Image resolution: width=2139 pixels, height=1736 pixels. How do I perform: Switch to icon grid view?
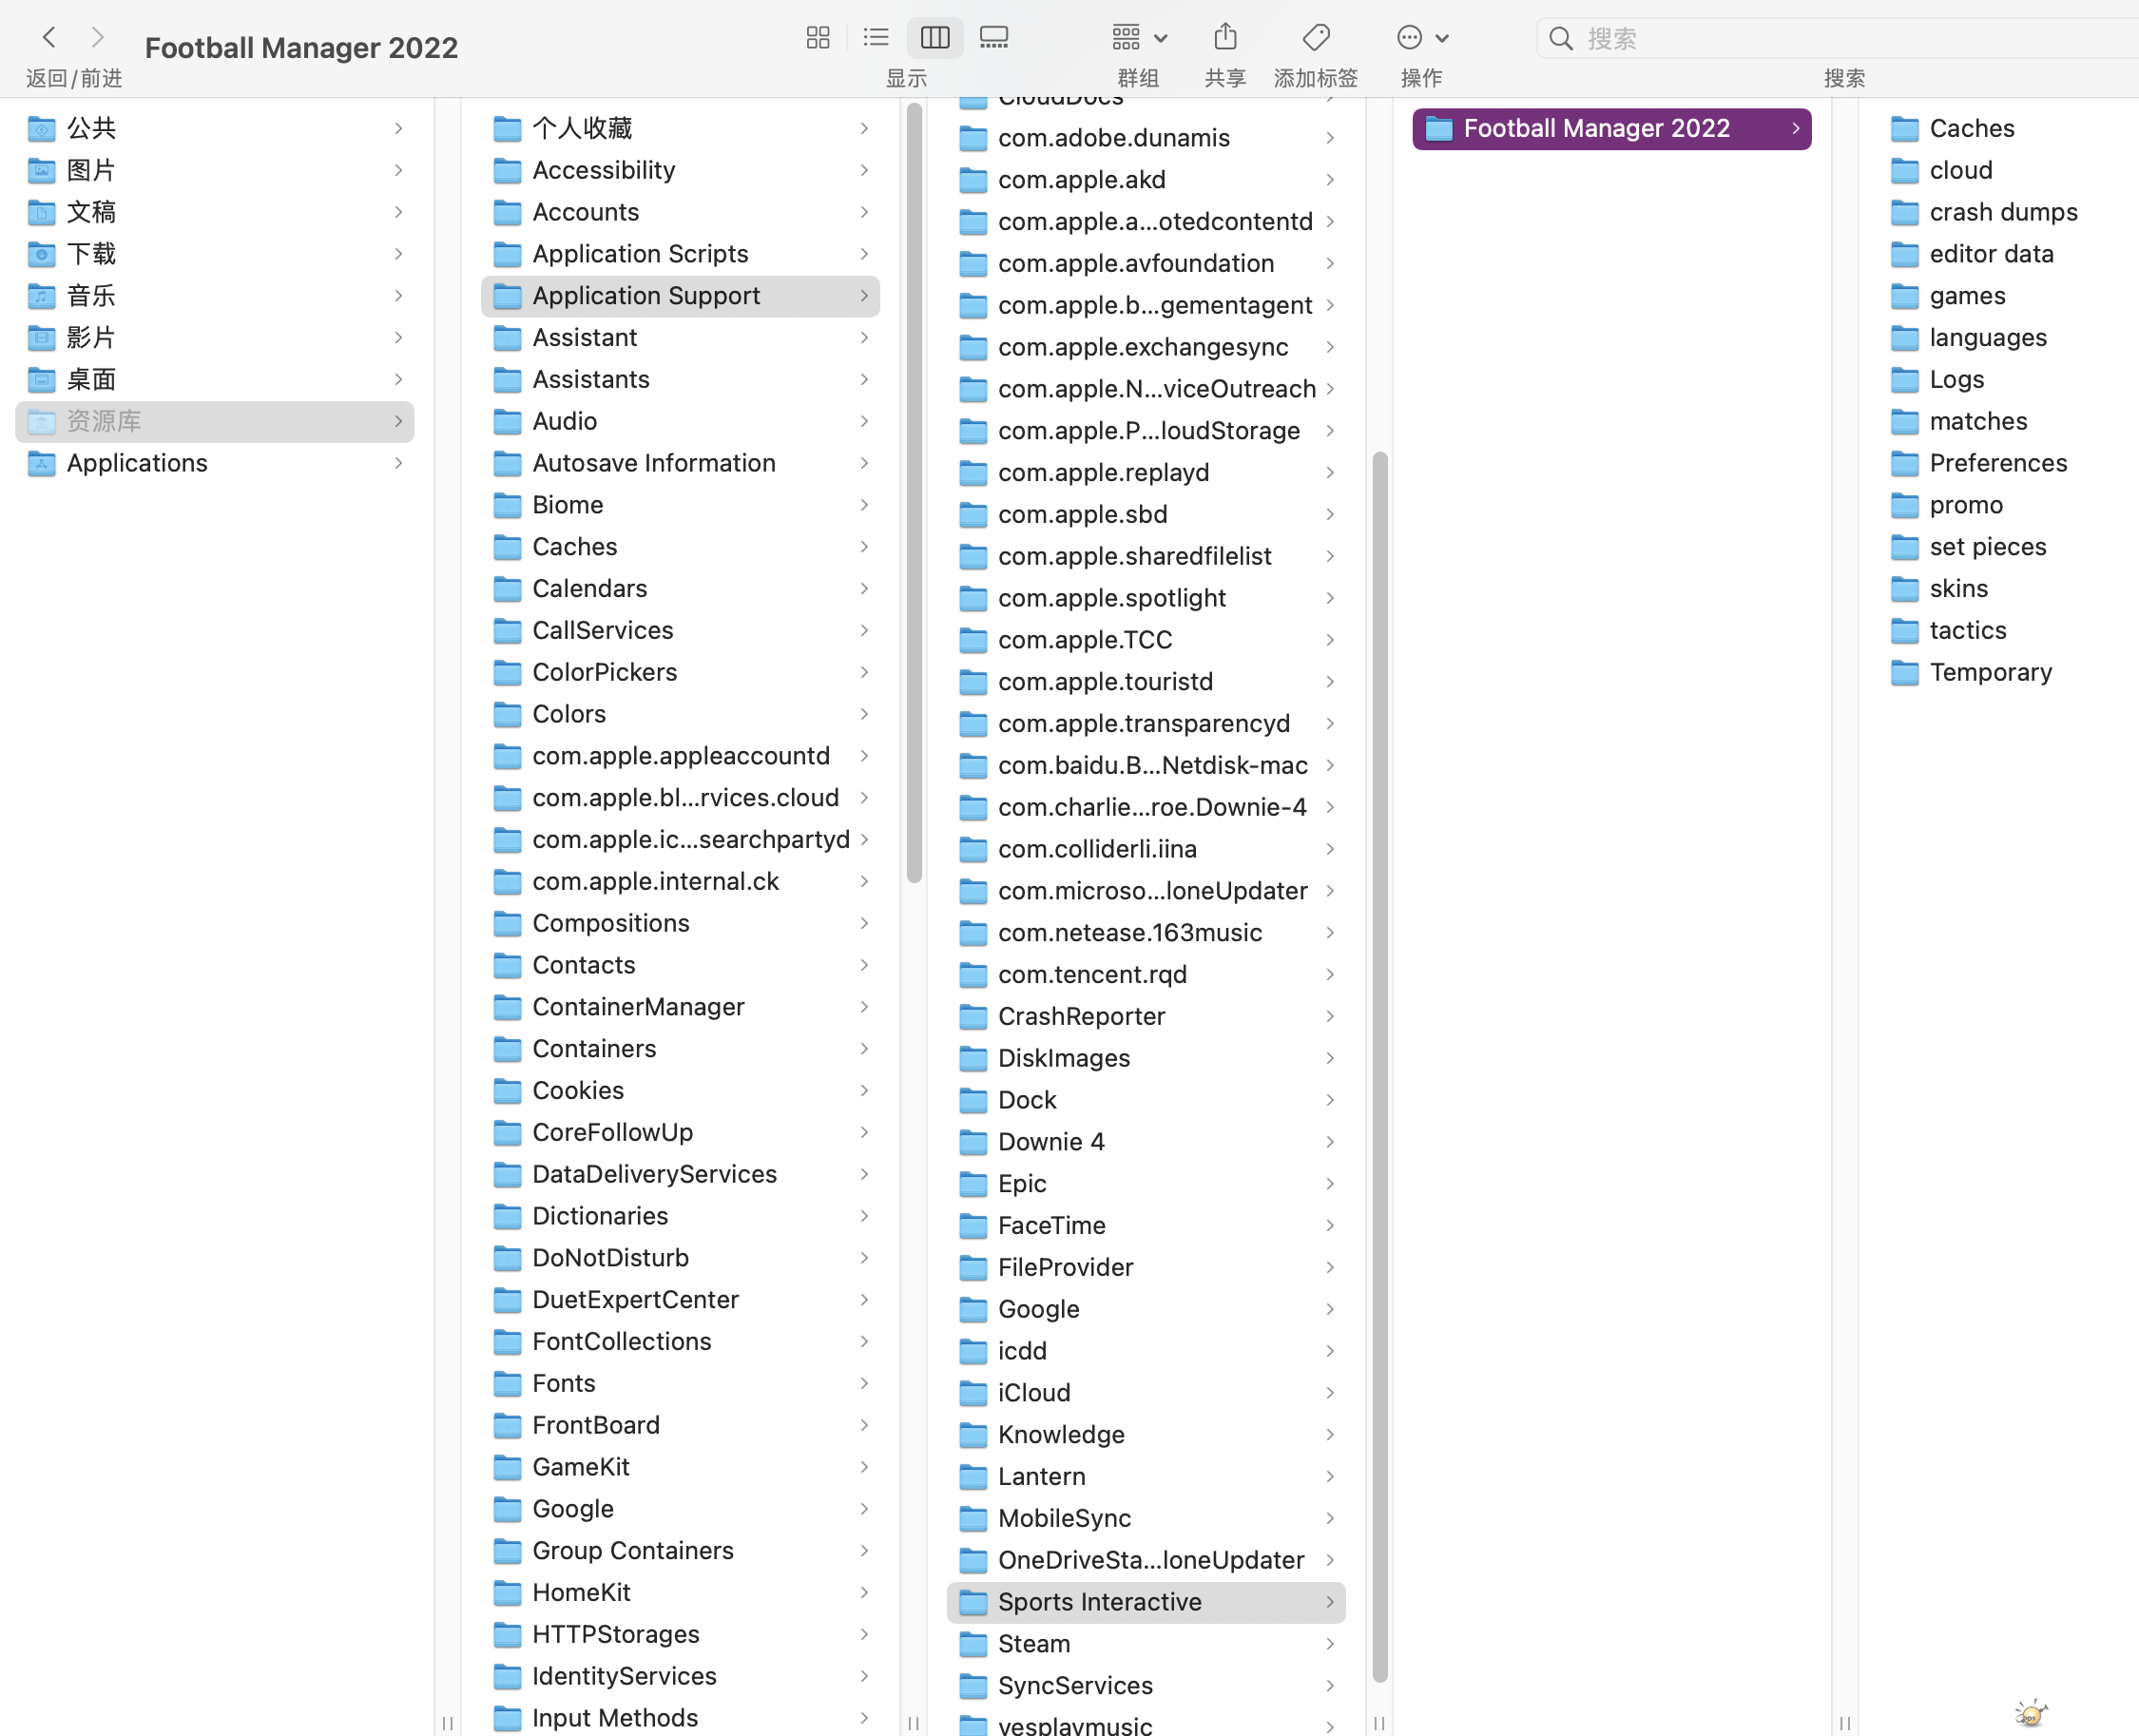pyautogui.click(x=818, y=38)
